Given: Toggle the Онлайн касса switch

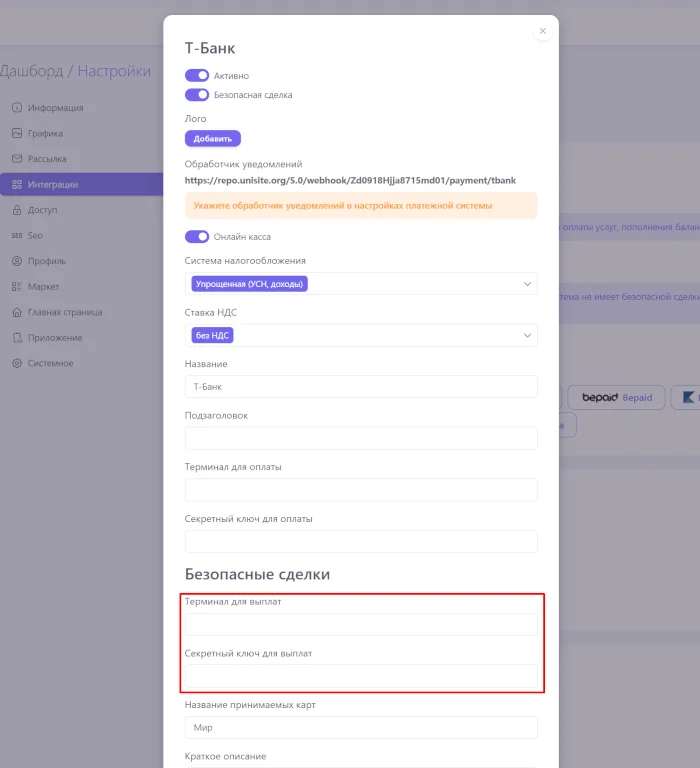Looking at the screenshot, I should (x=197, y=237).
